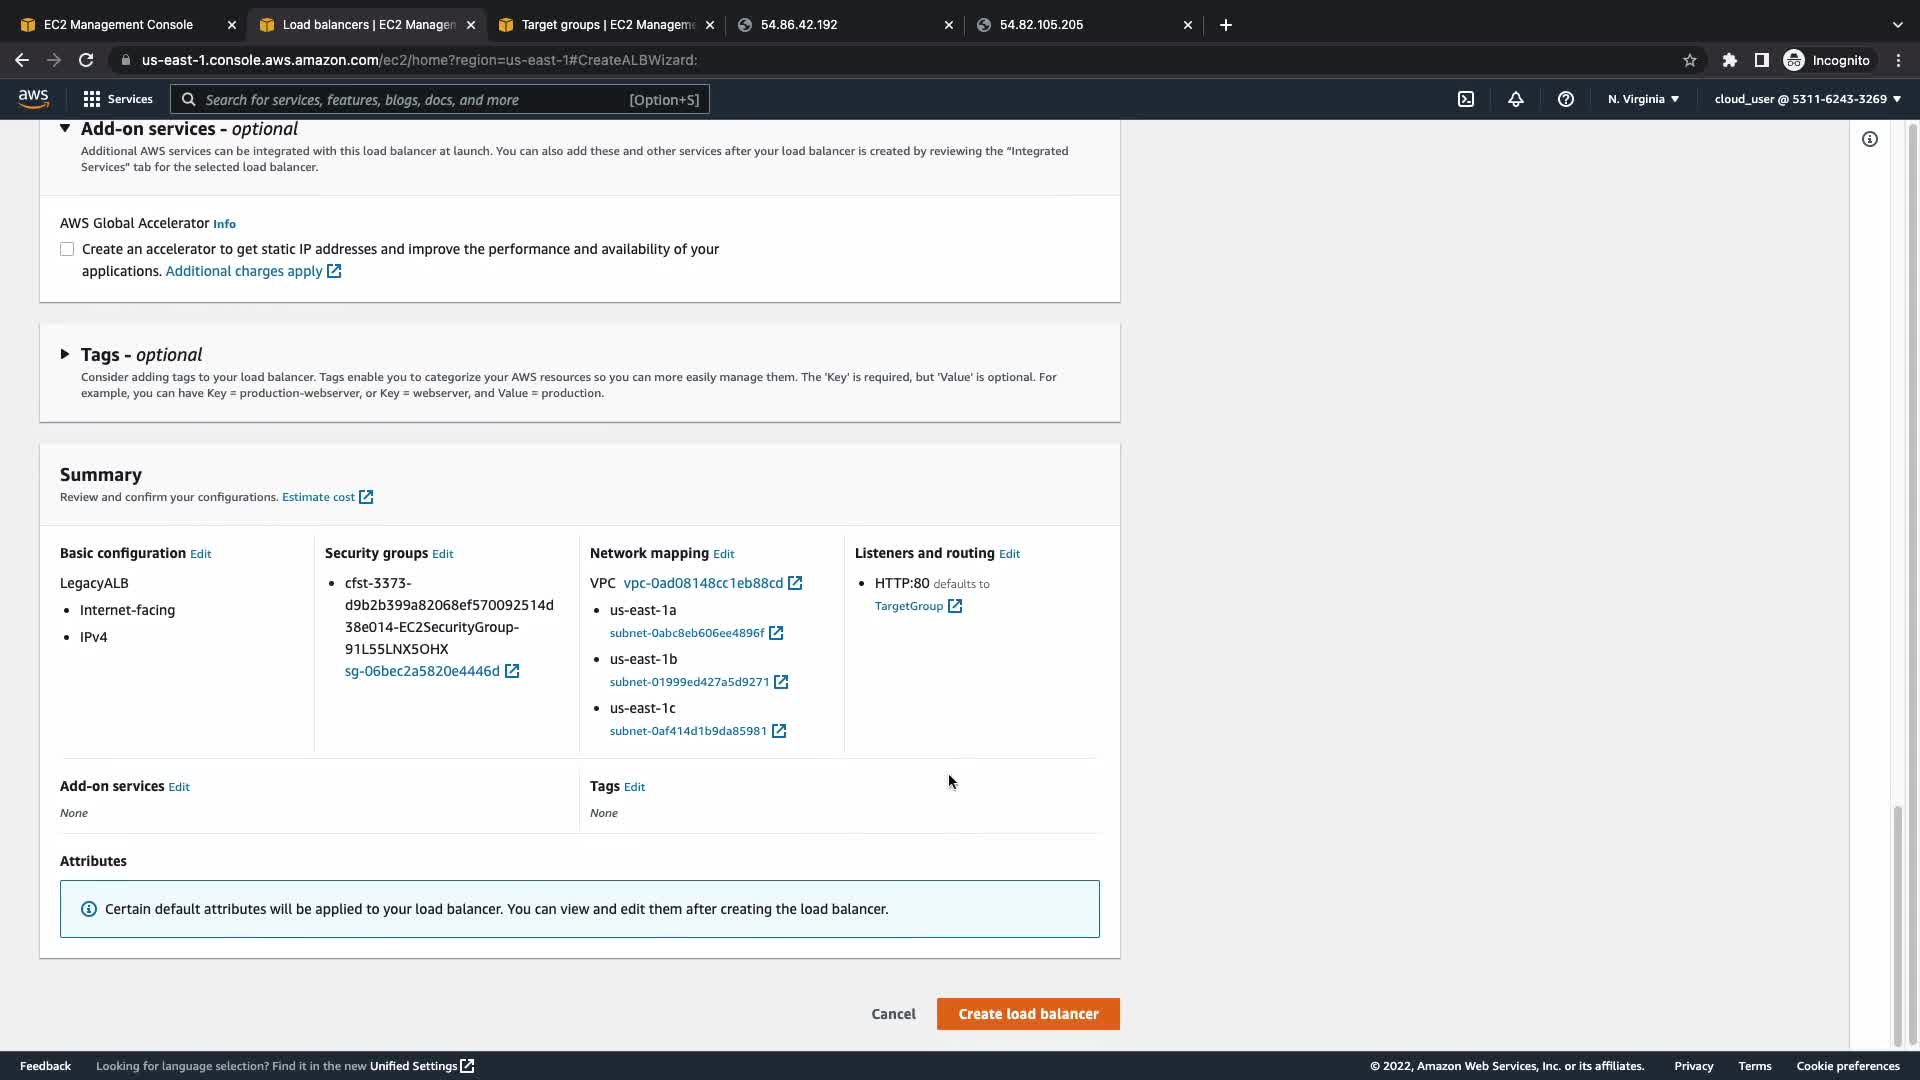
Task: Open the notifications bell
Action: pyautogui.click(x=1516, y=99)
